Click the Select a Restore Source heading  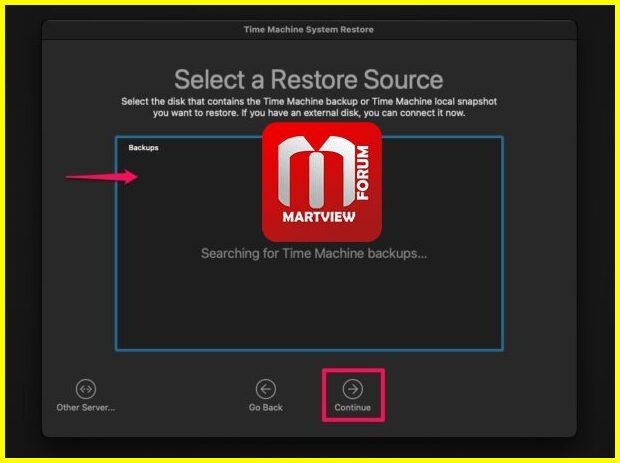309,79
